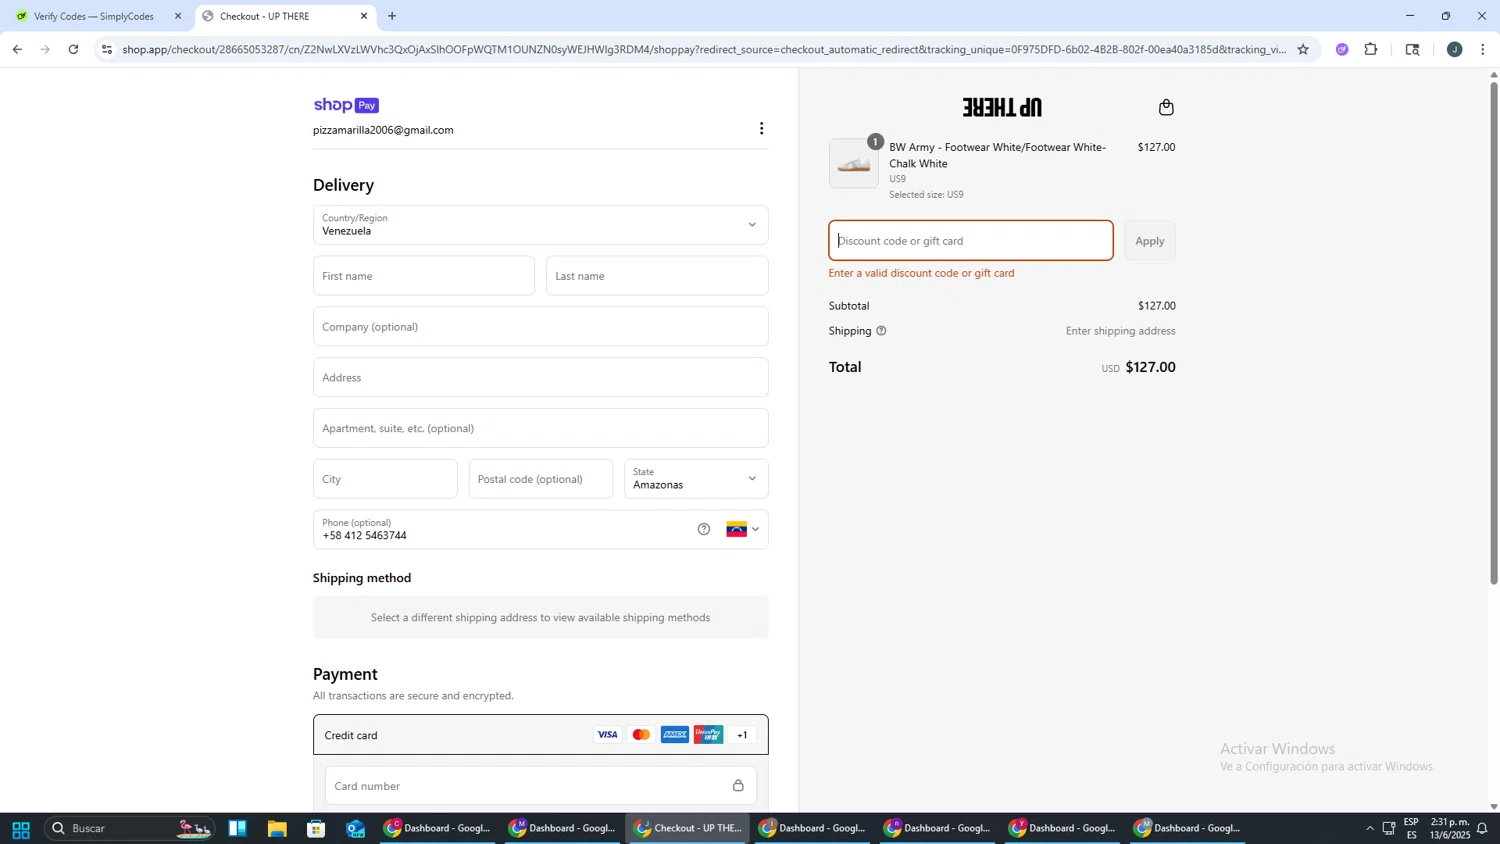This screenshot has height=844, width=1500.
Task: Click the Apply discount button
Action: pos(1149,241)
